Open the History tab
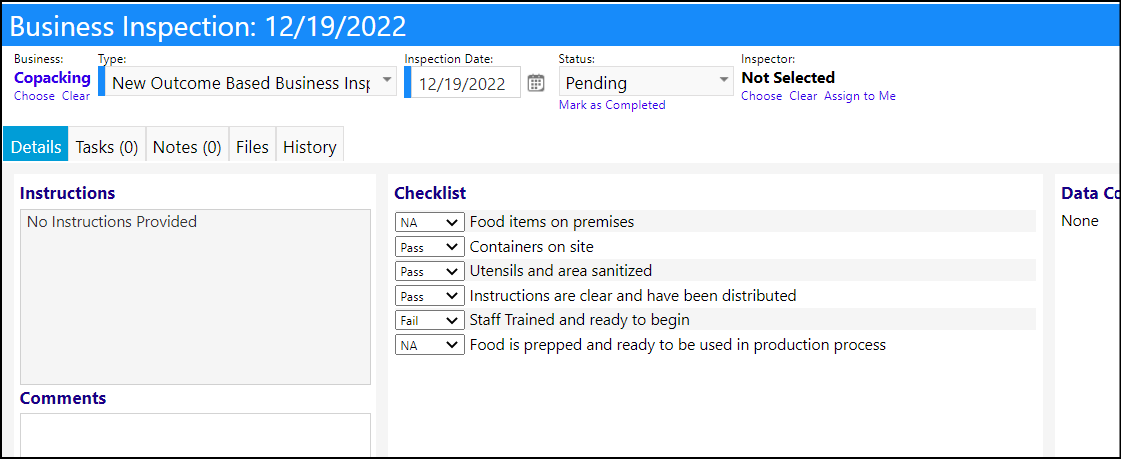 [x=310, y=147]
